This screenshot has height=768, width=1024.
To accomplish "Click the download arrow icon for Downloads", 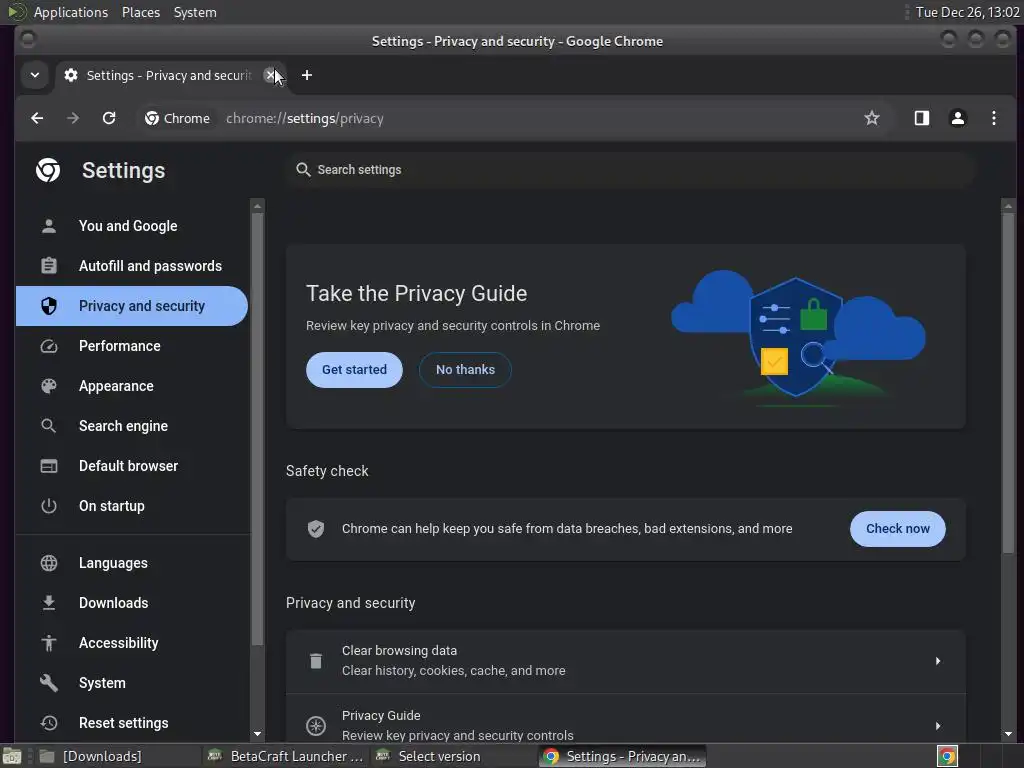I will (x=49, y=603).
